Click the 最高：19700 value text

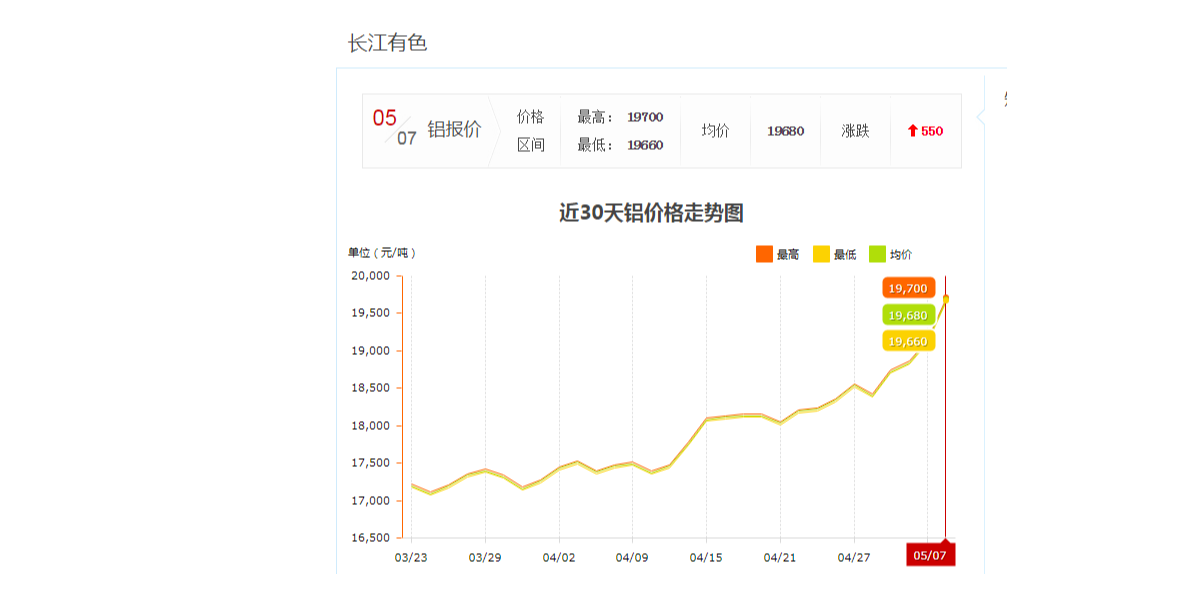618,117
